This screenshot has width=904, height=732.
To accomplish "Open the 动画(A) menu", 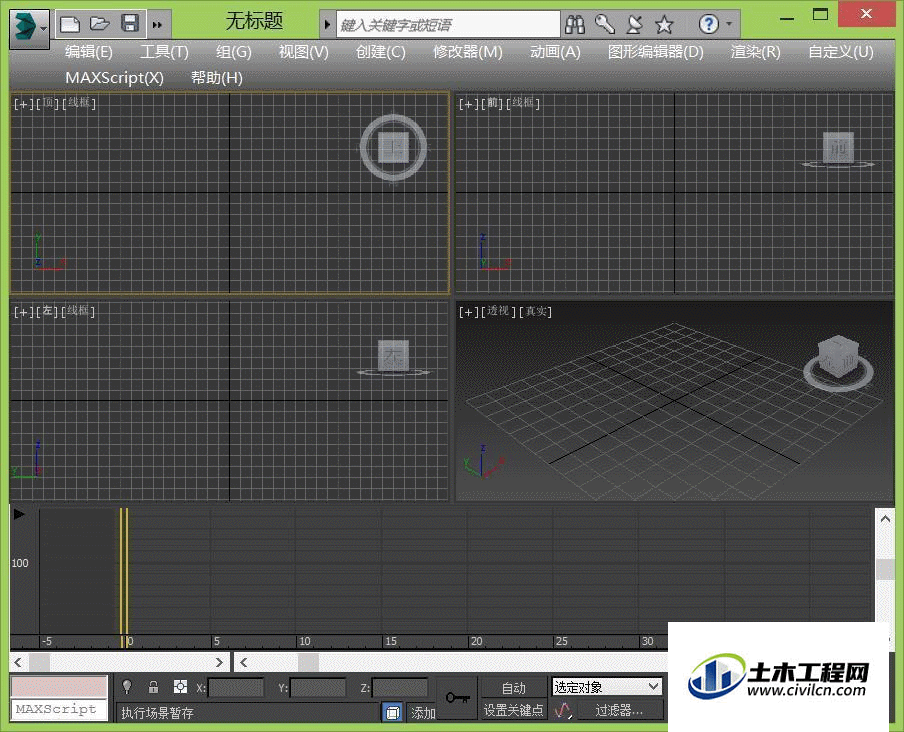I will click(555, 52).
